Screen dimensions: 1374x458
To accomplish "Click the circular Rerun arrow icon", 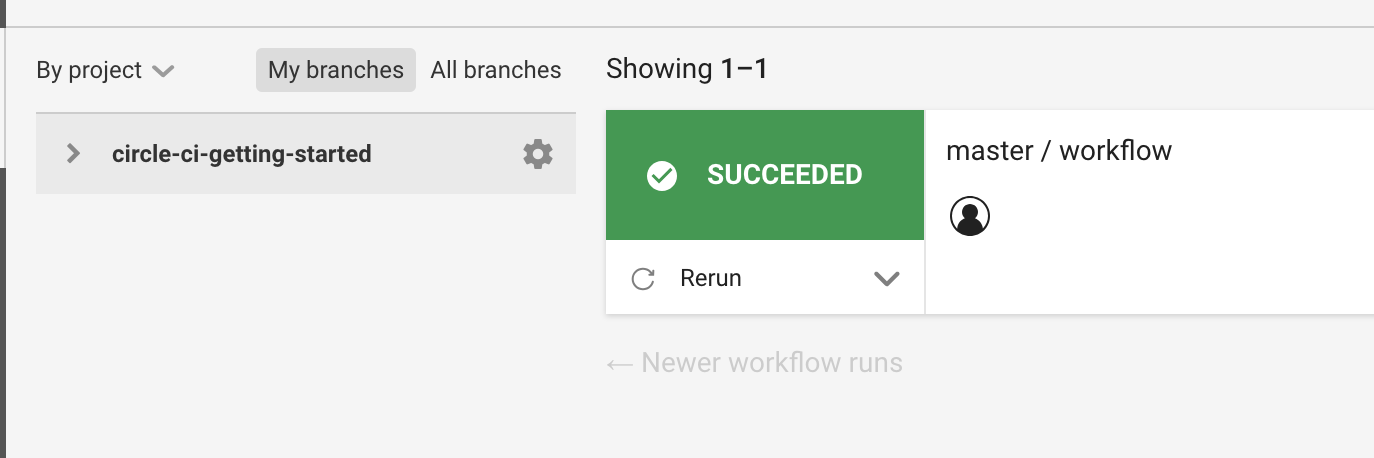I will [x=643, y=279].
